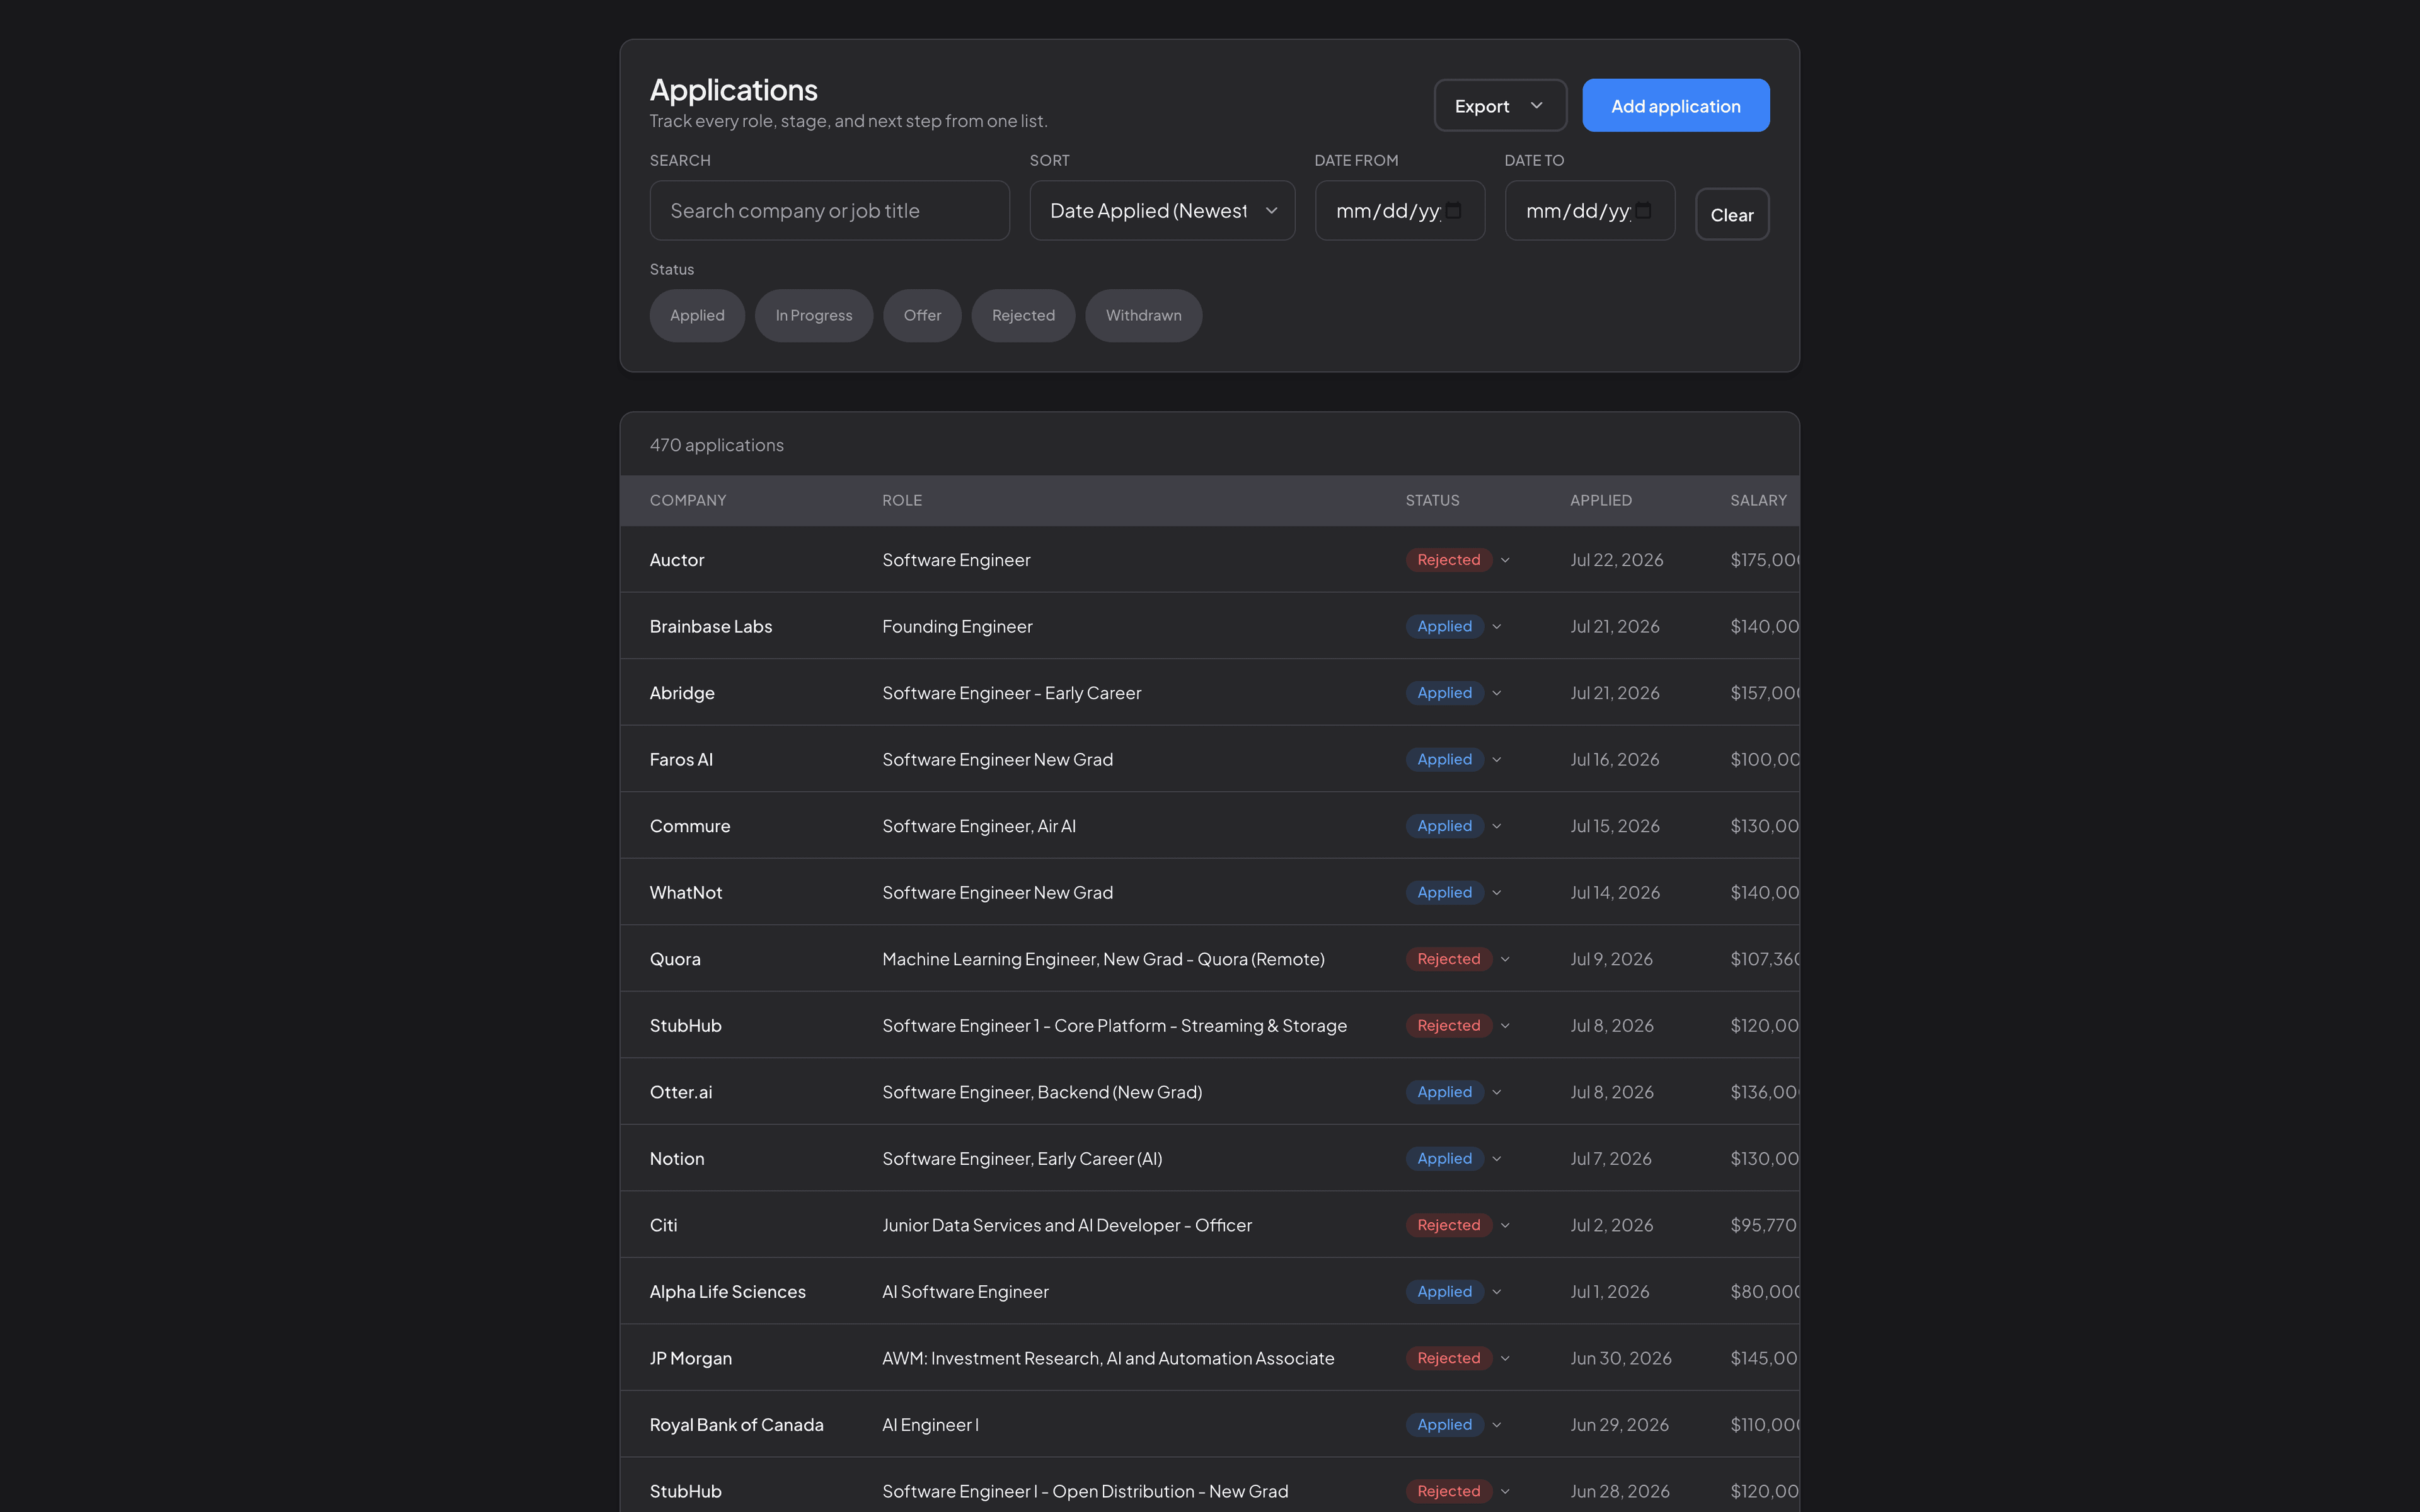The image size is (2420, 1512).
Task: Click Software Engineer - Early Career role
Action: tap(1011, 693)
